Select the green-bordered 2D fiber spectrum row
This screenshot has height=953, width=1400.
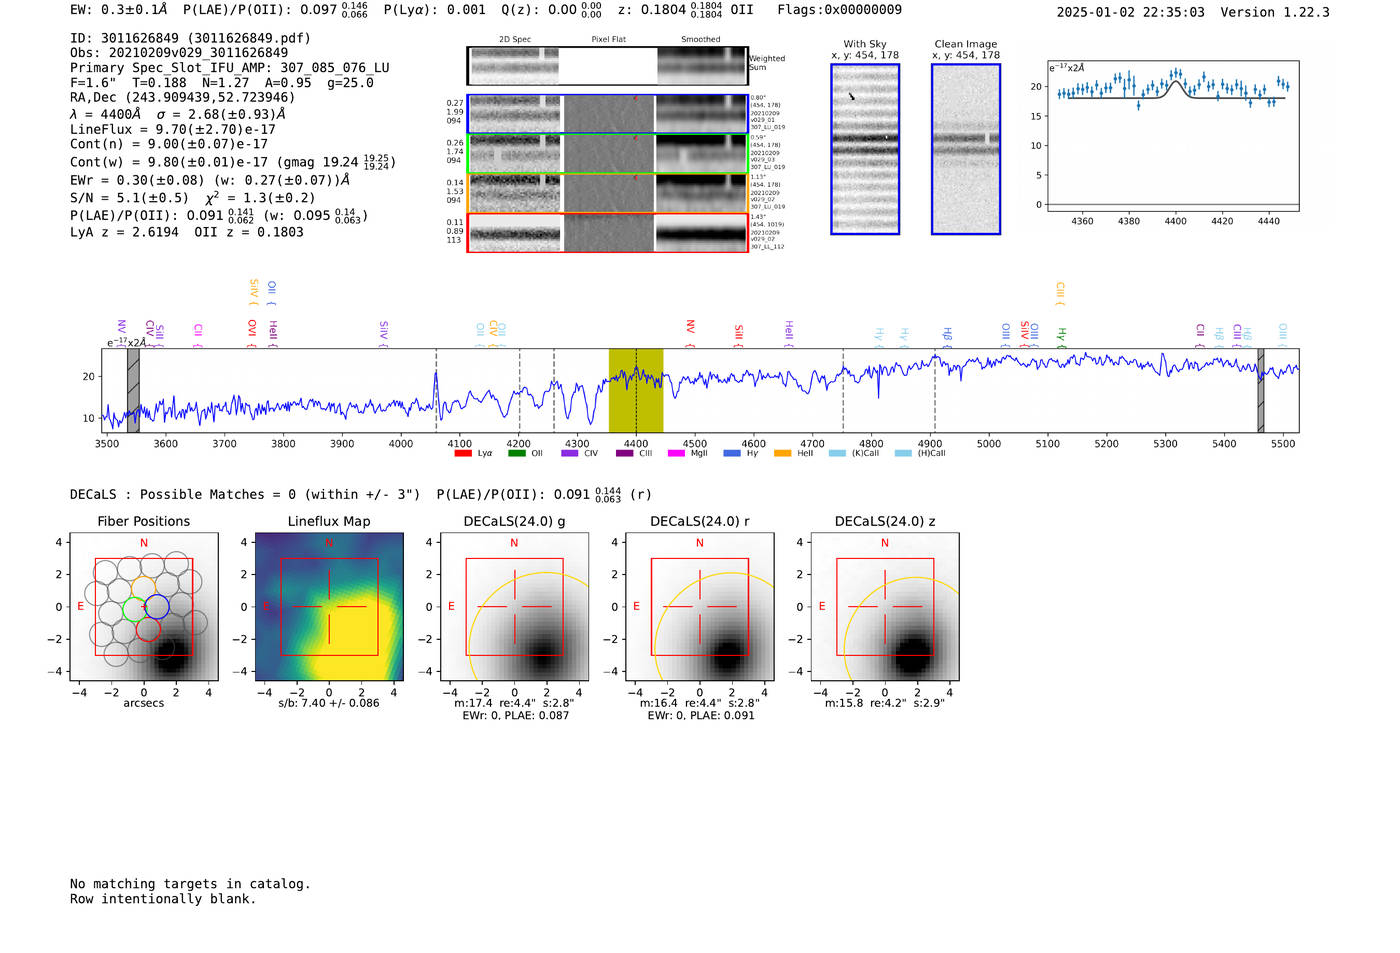(x=607, y=153)
